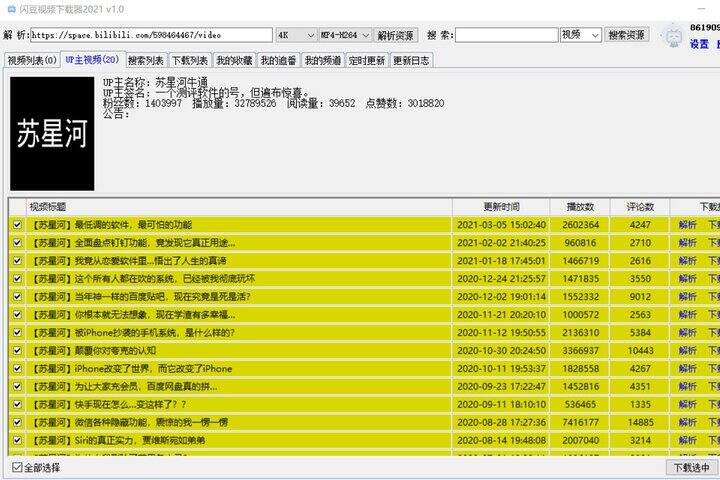The image size is (720, 480).
Task: Click 解析 link for the 2021-02-02 video
Action: pyautogui.click(x=687, y=243)
